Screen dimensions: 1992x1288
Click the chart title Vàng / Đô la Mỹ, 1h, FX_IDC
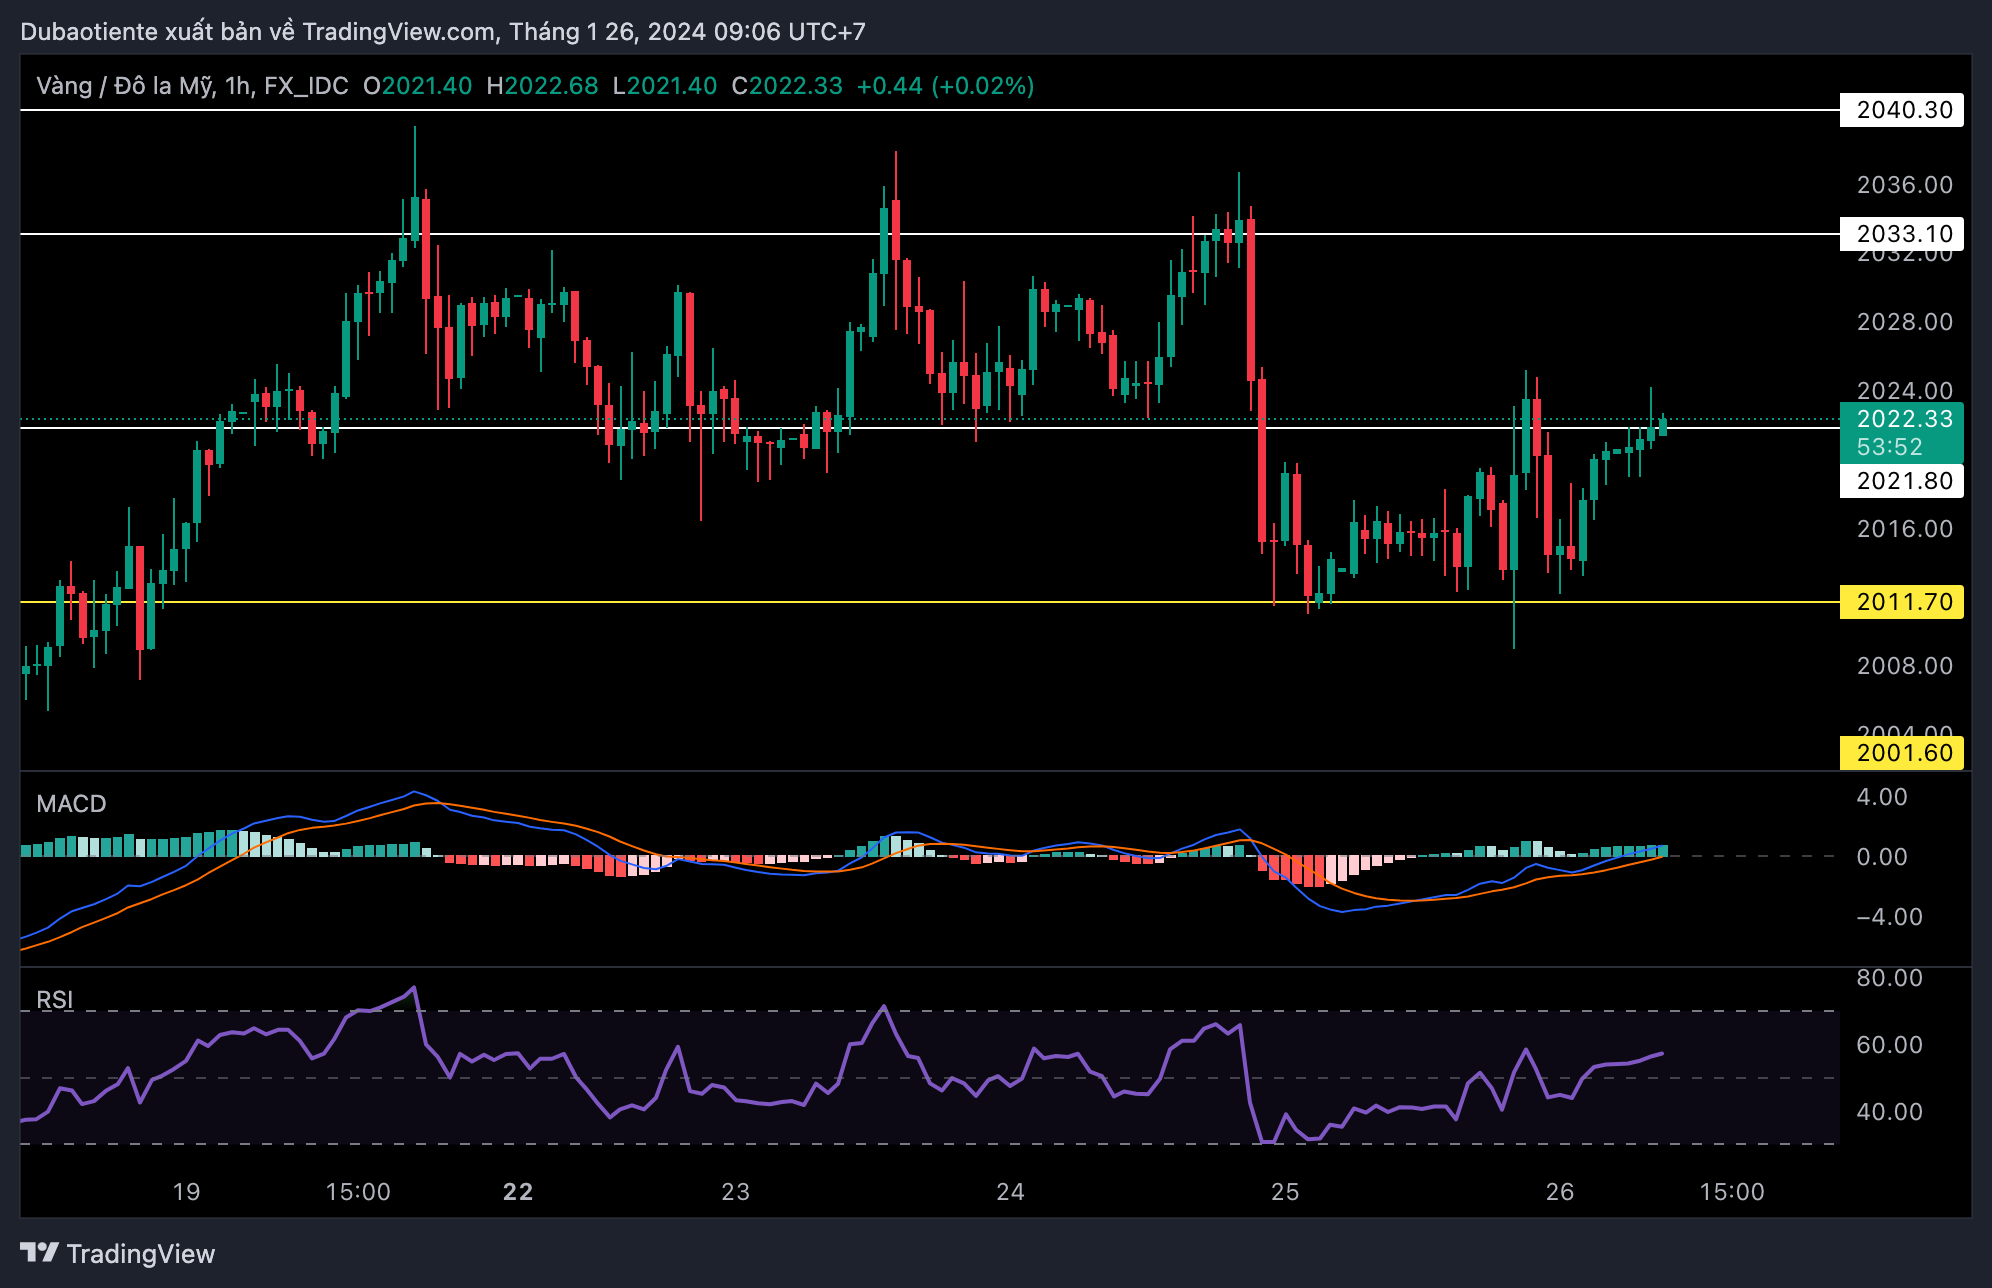(192, 86)
